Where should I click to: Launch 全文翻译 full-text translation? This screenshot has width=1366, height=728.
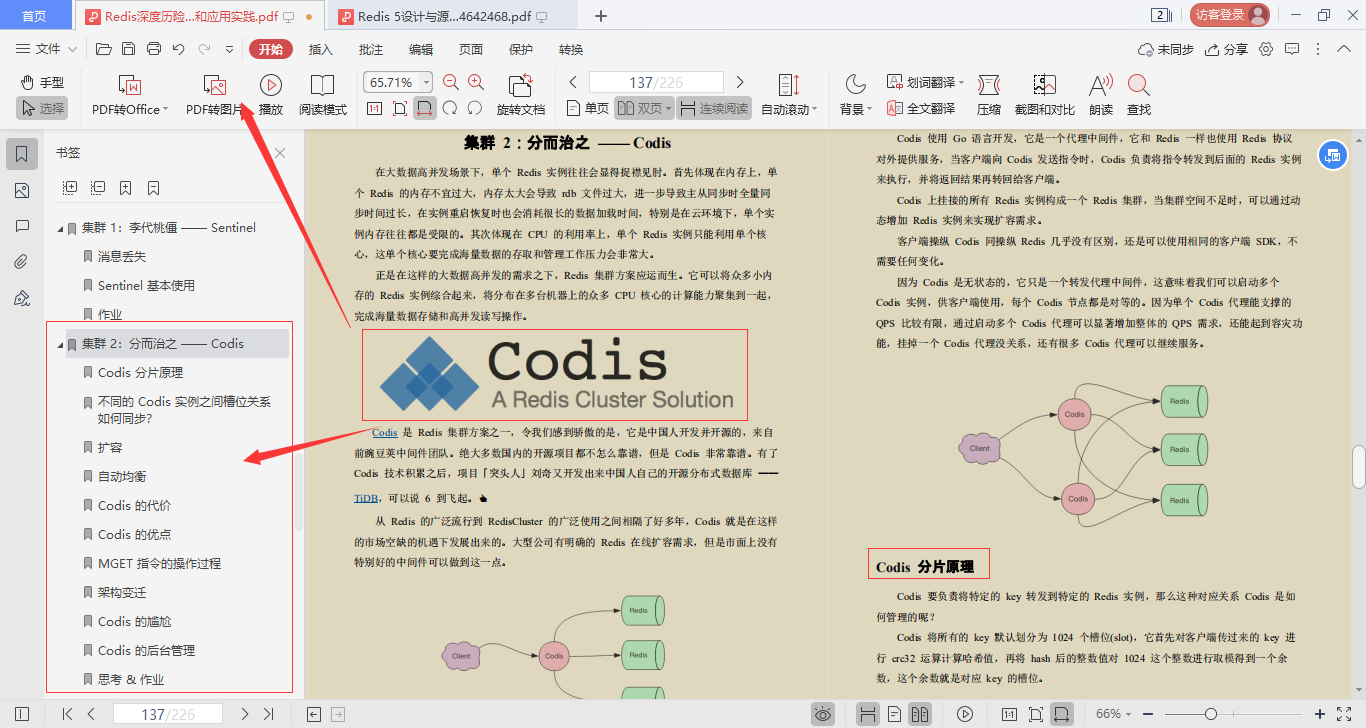921,108
